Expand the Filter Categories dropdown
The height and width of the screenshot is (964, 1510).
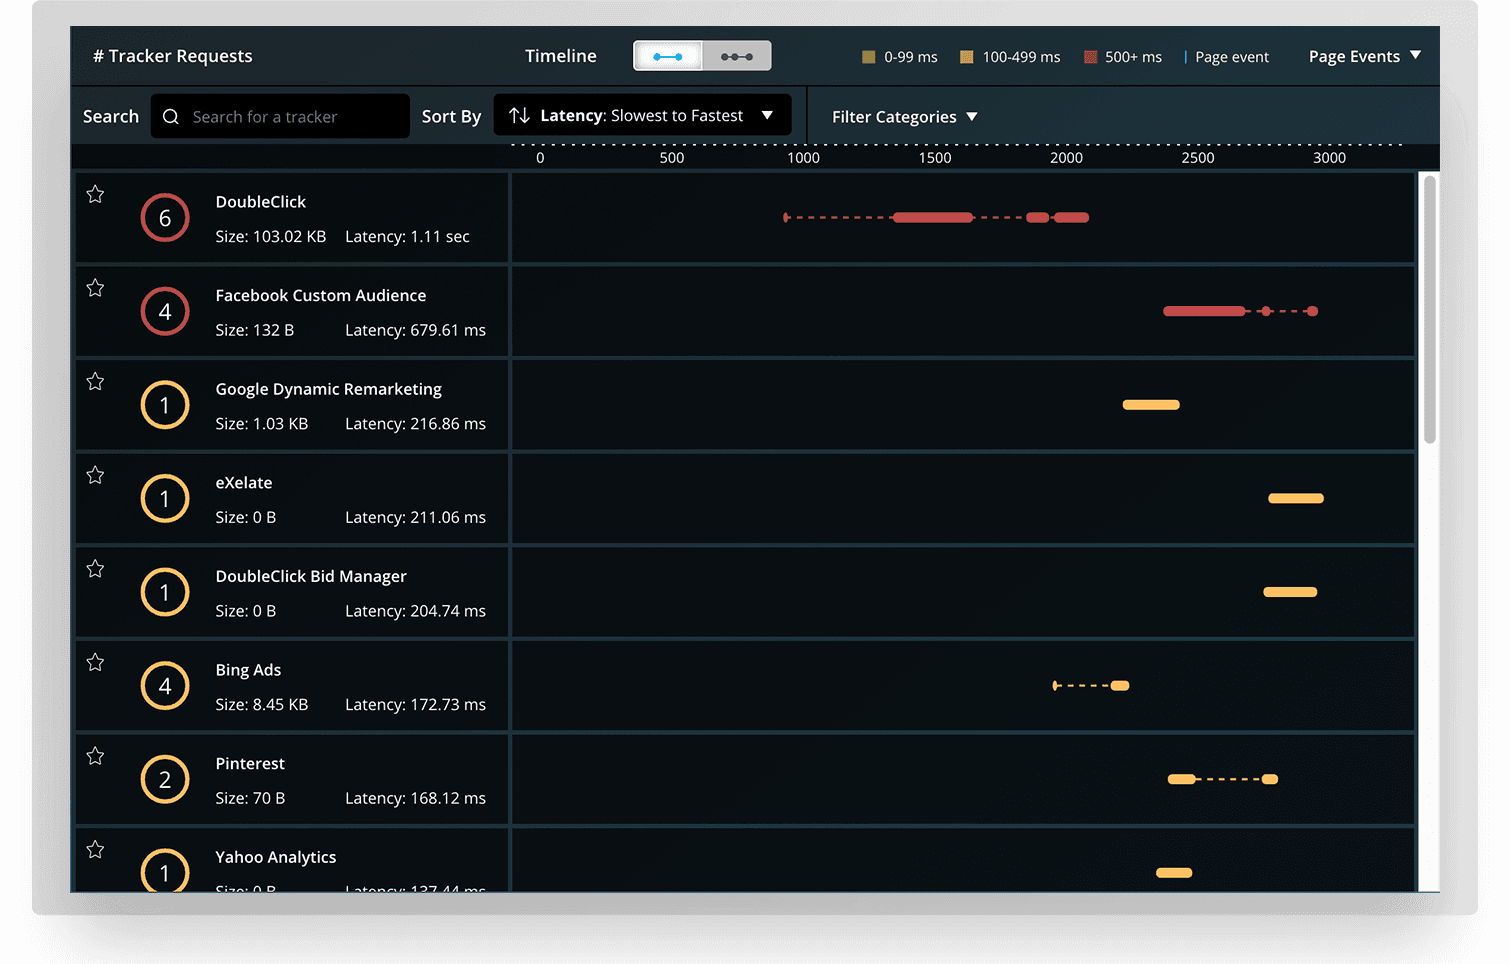point(903,116)
